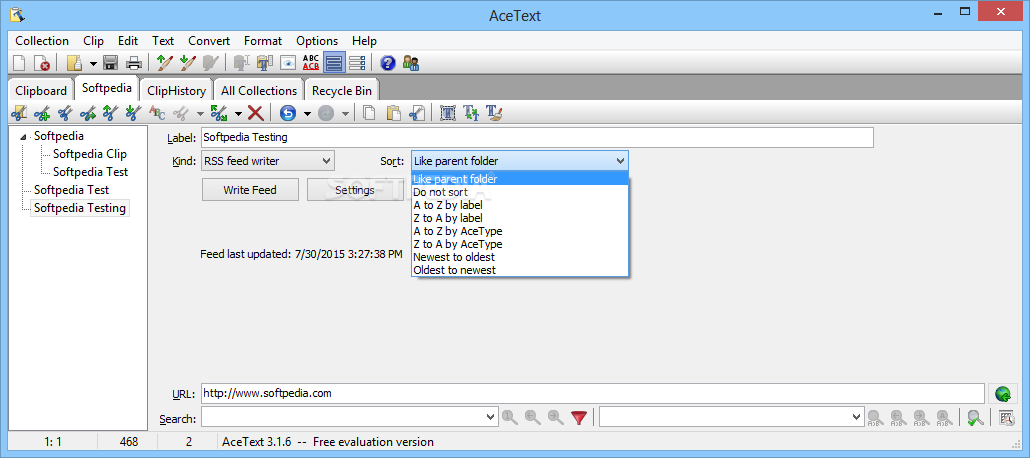The image size is (1030, 458).
Task: Open the Recycle Bin tab
Action: click(342, 91)
